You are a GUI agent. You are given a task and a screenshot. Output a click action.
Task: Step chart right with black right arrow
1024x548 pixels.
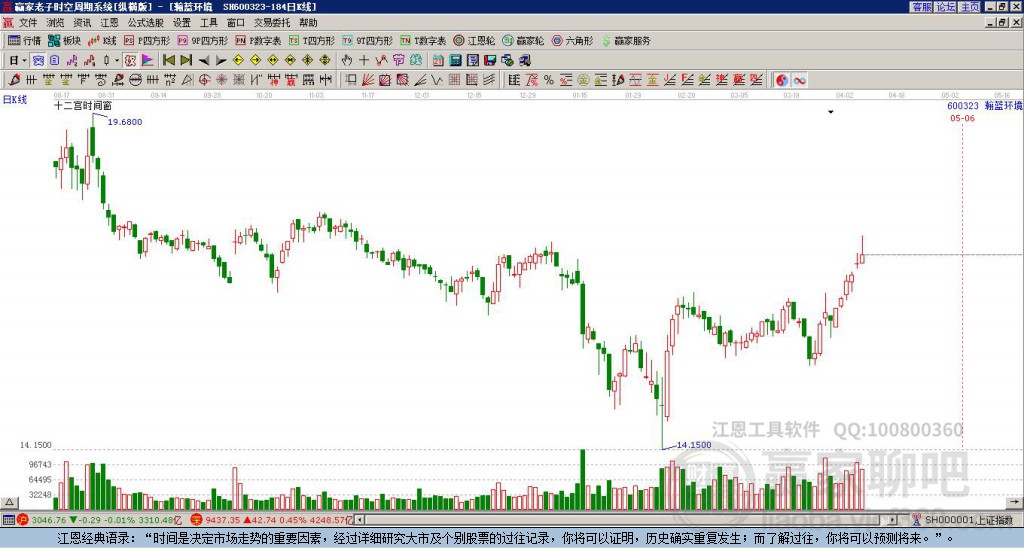pyautogui.click(x=221, y=61)
